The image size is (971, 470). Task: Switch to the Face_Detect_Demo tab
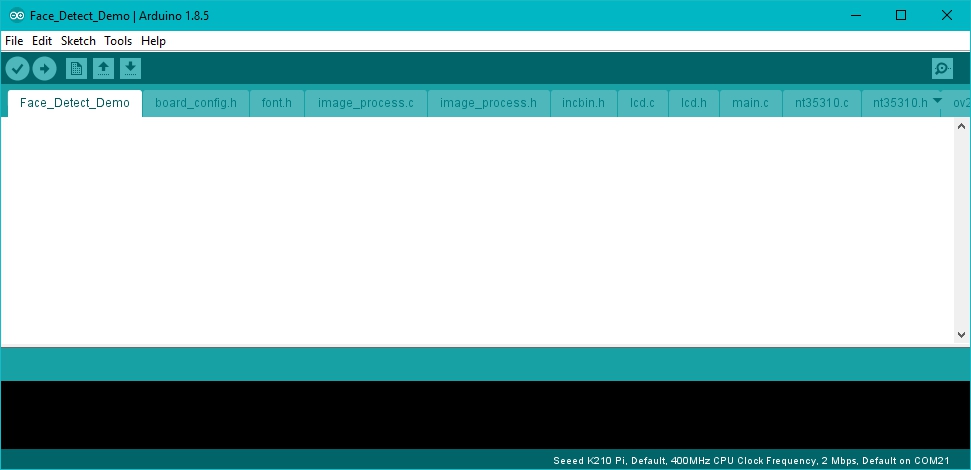point(75,103)
